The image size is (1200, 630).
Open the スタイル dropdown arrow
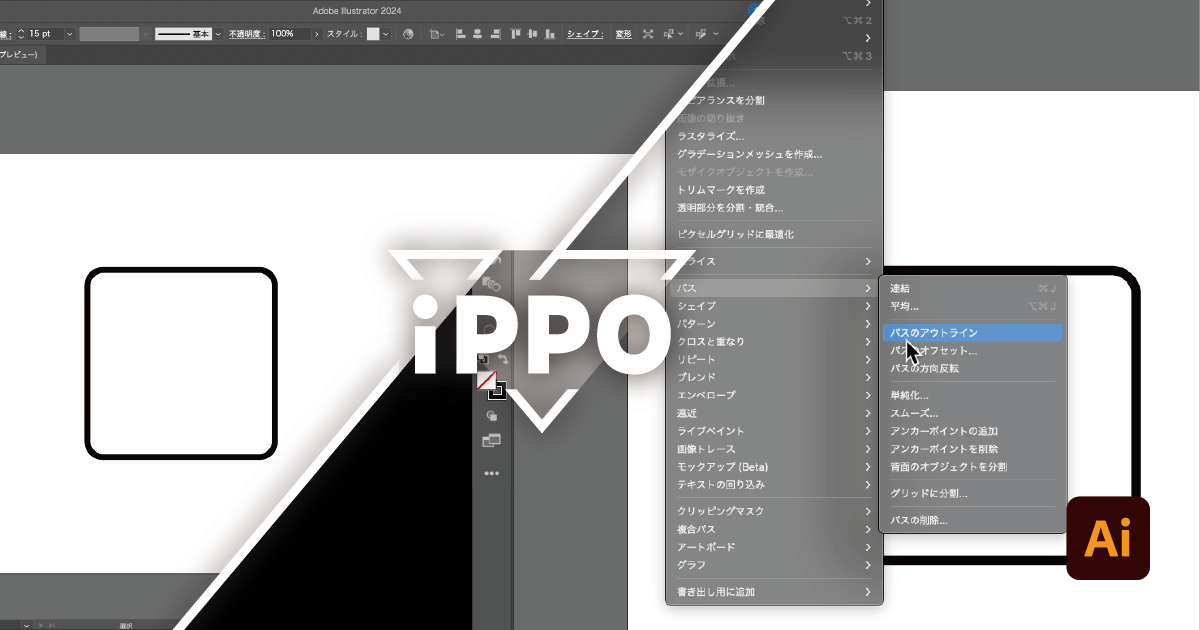coord(386,34)
